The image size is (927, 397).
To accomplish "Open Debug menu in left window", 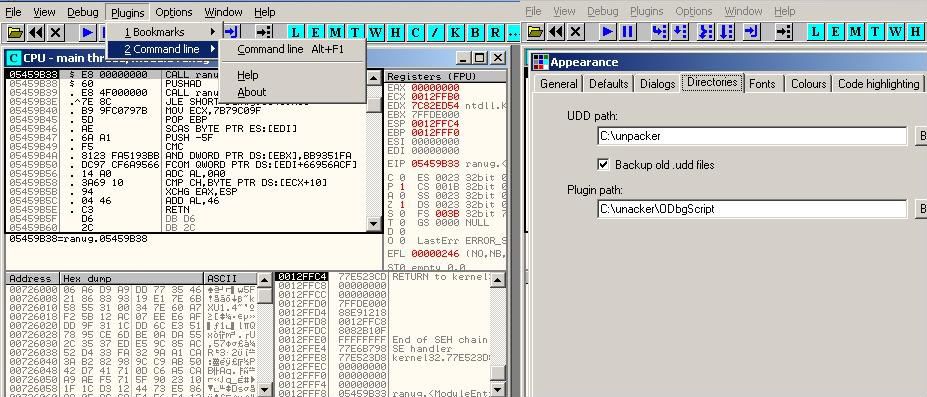I will pos(83,12).
